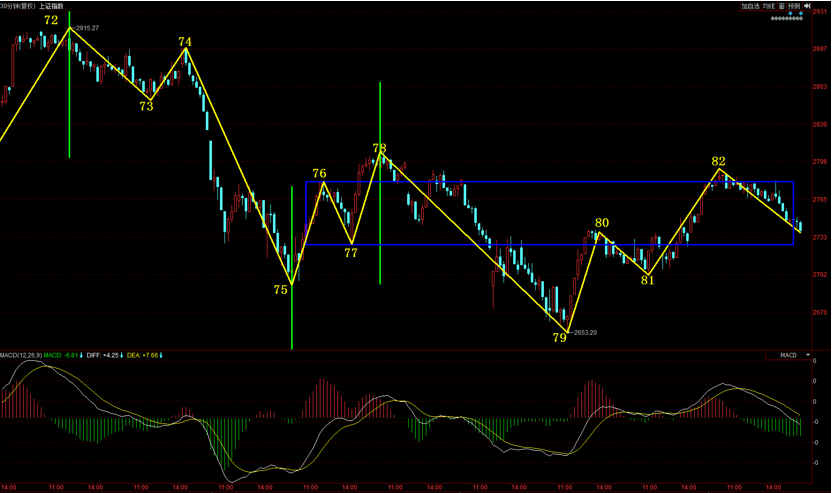Click the 2915.27 high price label
Screen dimensions: 832x493
tap(87, 28)
